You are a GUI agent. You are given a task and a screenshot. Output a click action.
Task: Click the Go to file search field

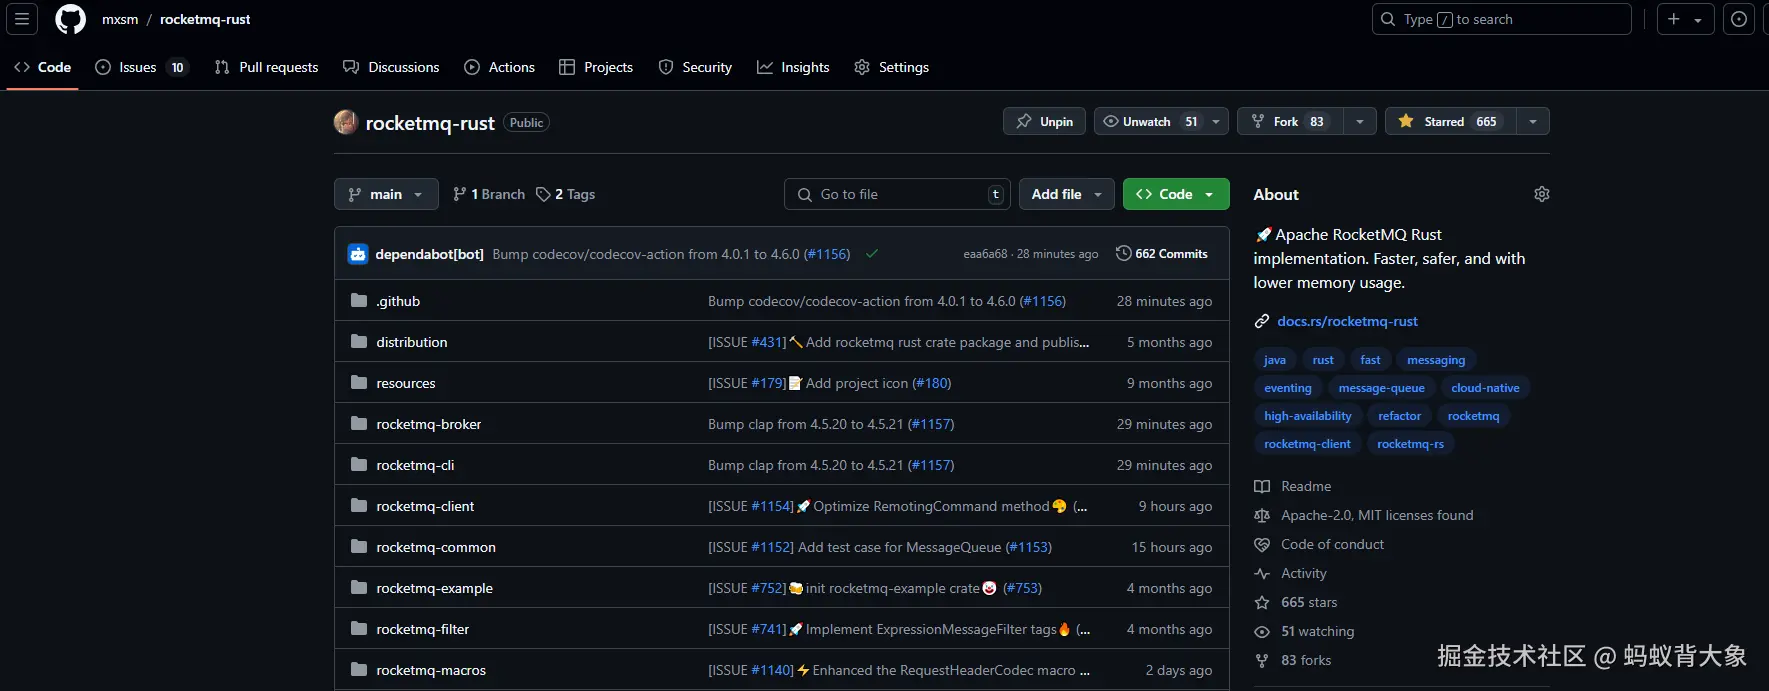(x=897, y=194)
